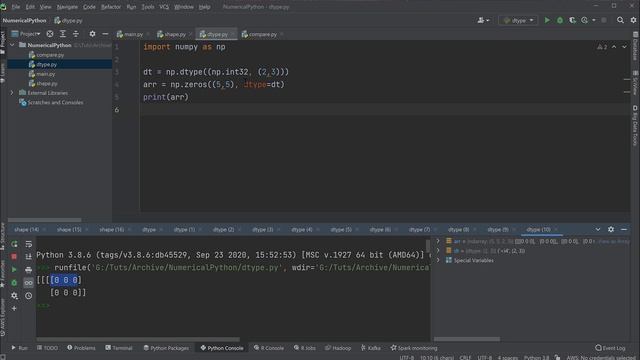Screen dimensions: 640x360
Task: Open the Project view dropdown
Action: [x=27, y=34]
